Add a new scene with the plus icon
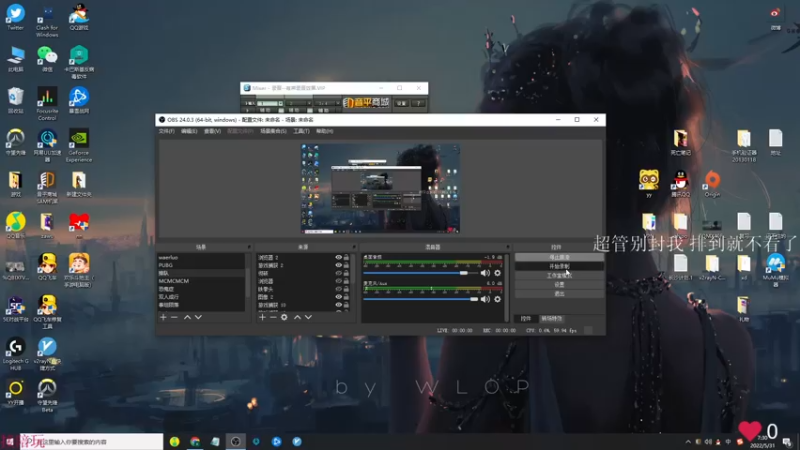 (x=163, y=317)
